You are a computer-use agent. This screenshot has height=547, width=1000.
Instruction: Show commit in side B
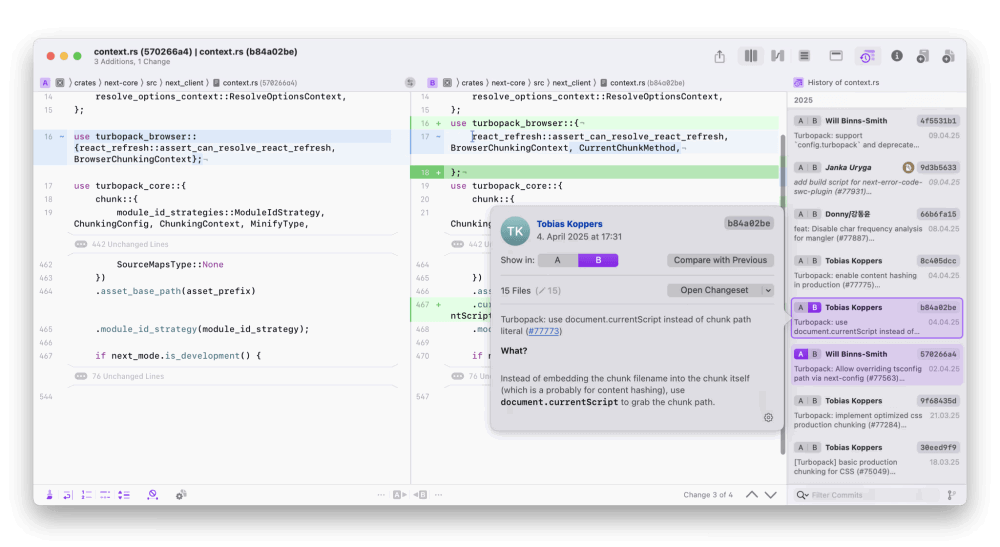(598, 260)
